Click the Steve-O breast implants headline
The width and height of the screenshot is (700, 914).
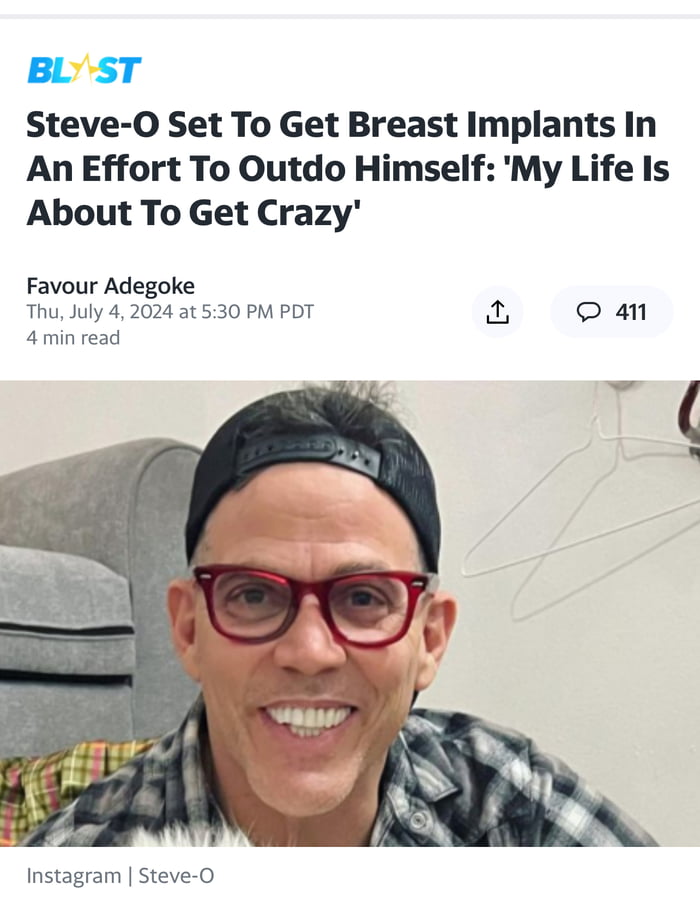(x=347, y=168)
